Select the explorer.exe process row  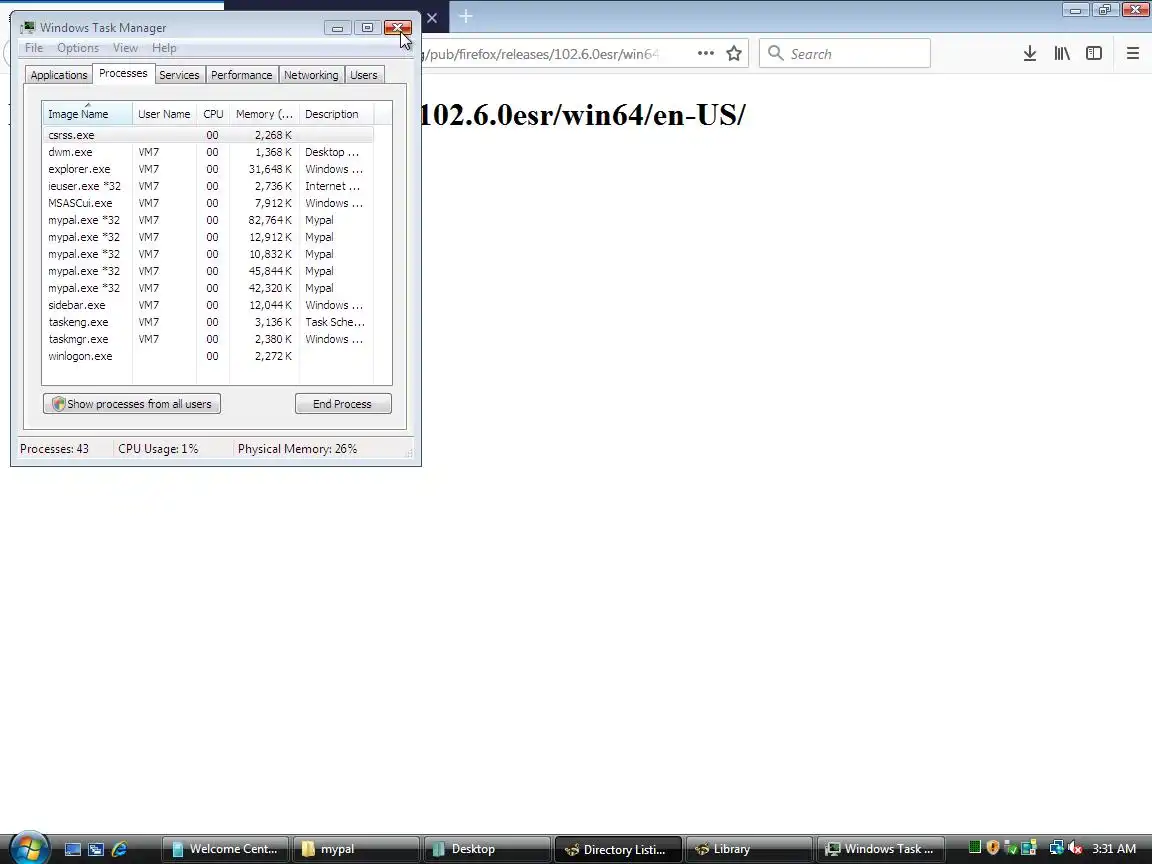(x=208, y=169)
